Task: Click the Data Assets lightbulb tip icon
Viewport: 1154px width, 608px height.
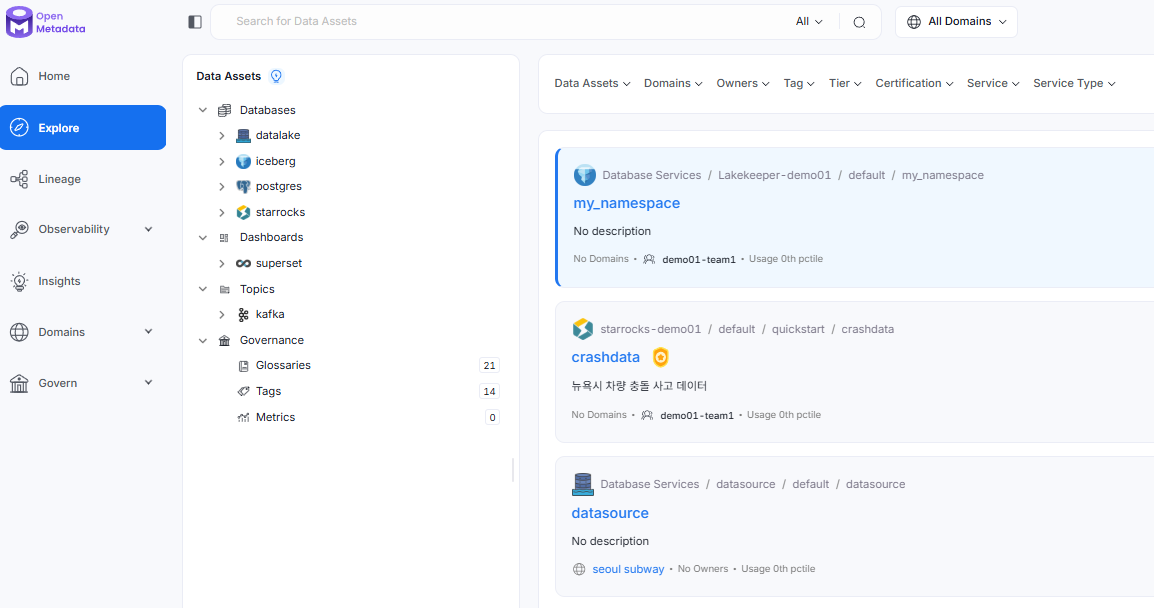Action: (x=276, y=76)
